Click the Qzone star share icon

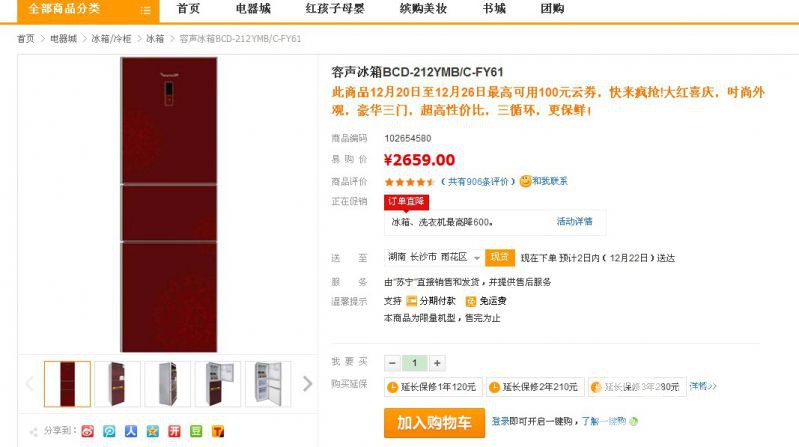click(x=152, y=431)
